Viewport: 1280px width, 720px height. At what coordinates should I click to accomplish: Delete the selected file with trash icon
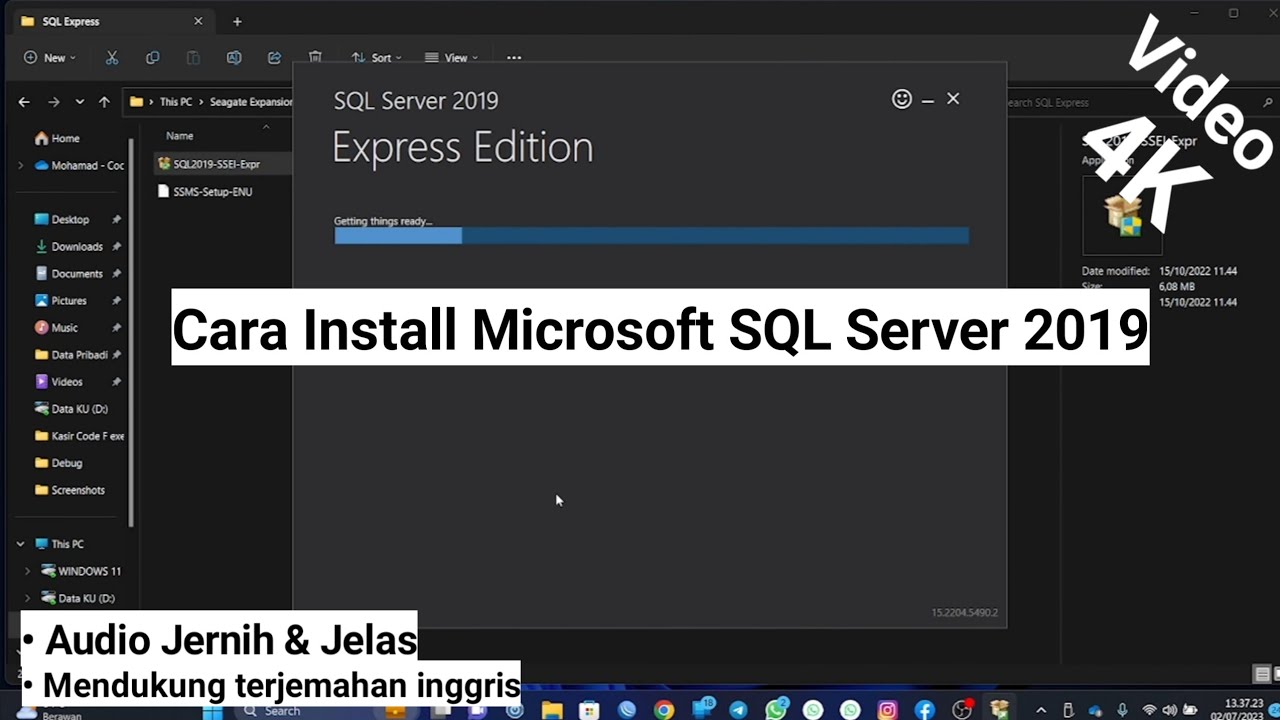pos(315,58)
